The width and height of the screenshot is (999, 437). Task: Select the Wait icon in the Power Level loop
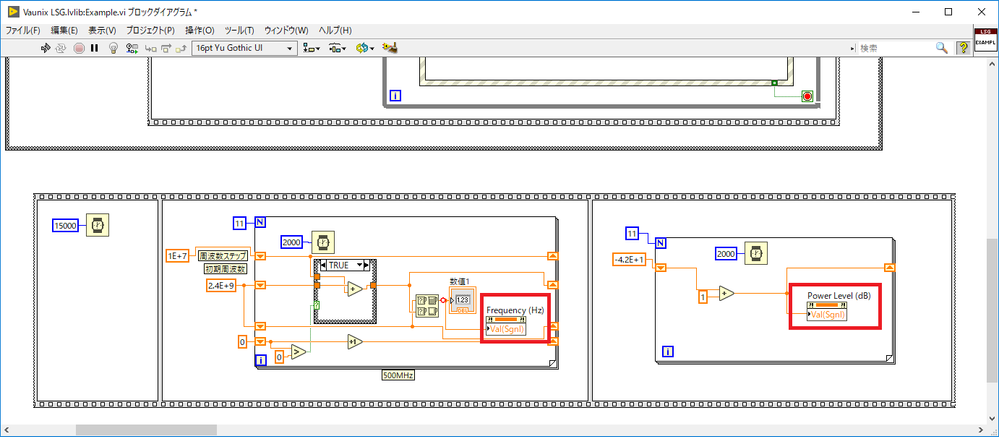(757, 254)
